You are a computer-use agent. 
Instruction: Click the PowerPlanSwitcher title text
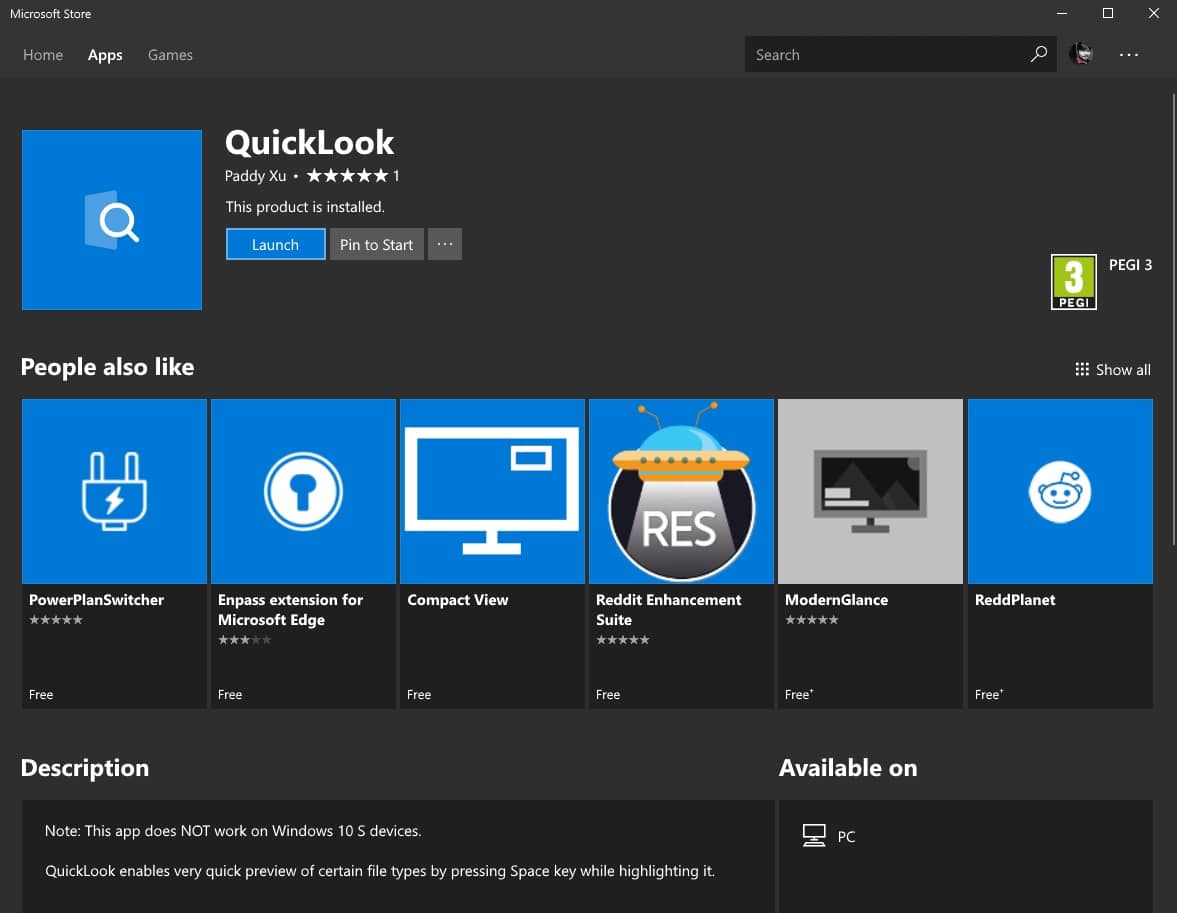[96, 600]
